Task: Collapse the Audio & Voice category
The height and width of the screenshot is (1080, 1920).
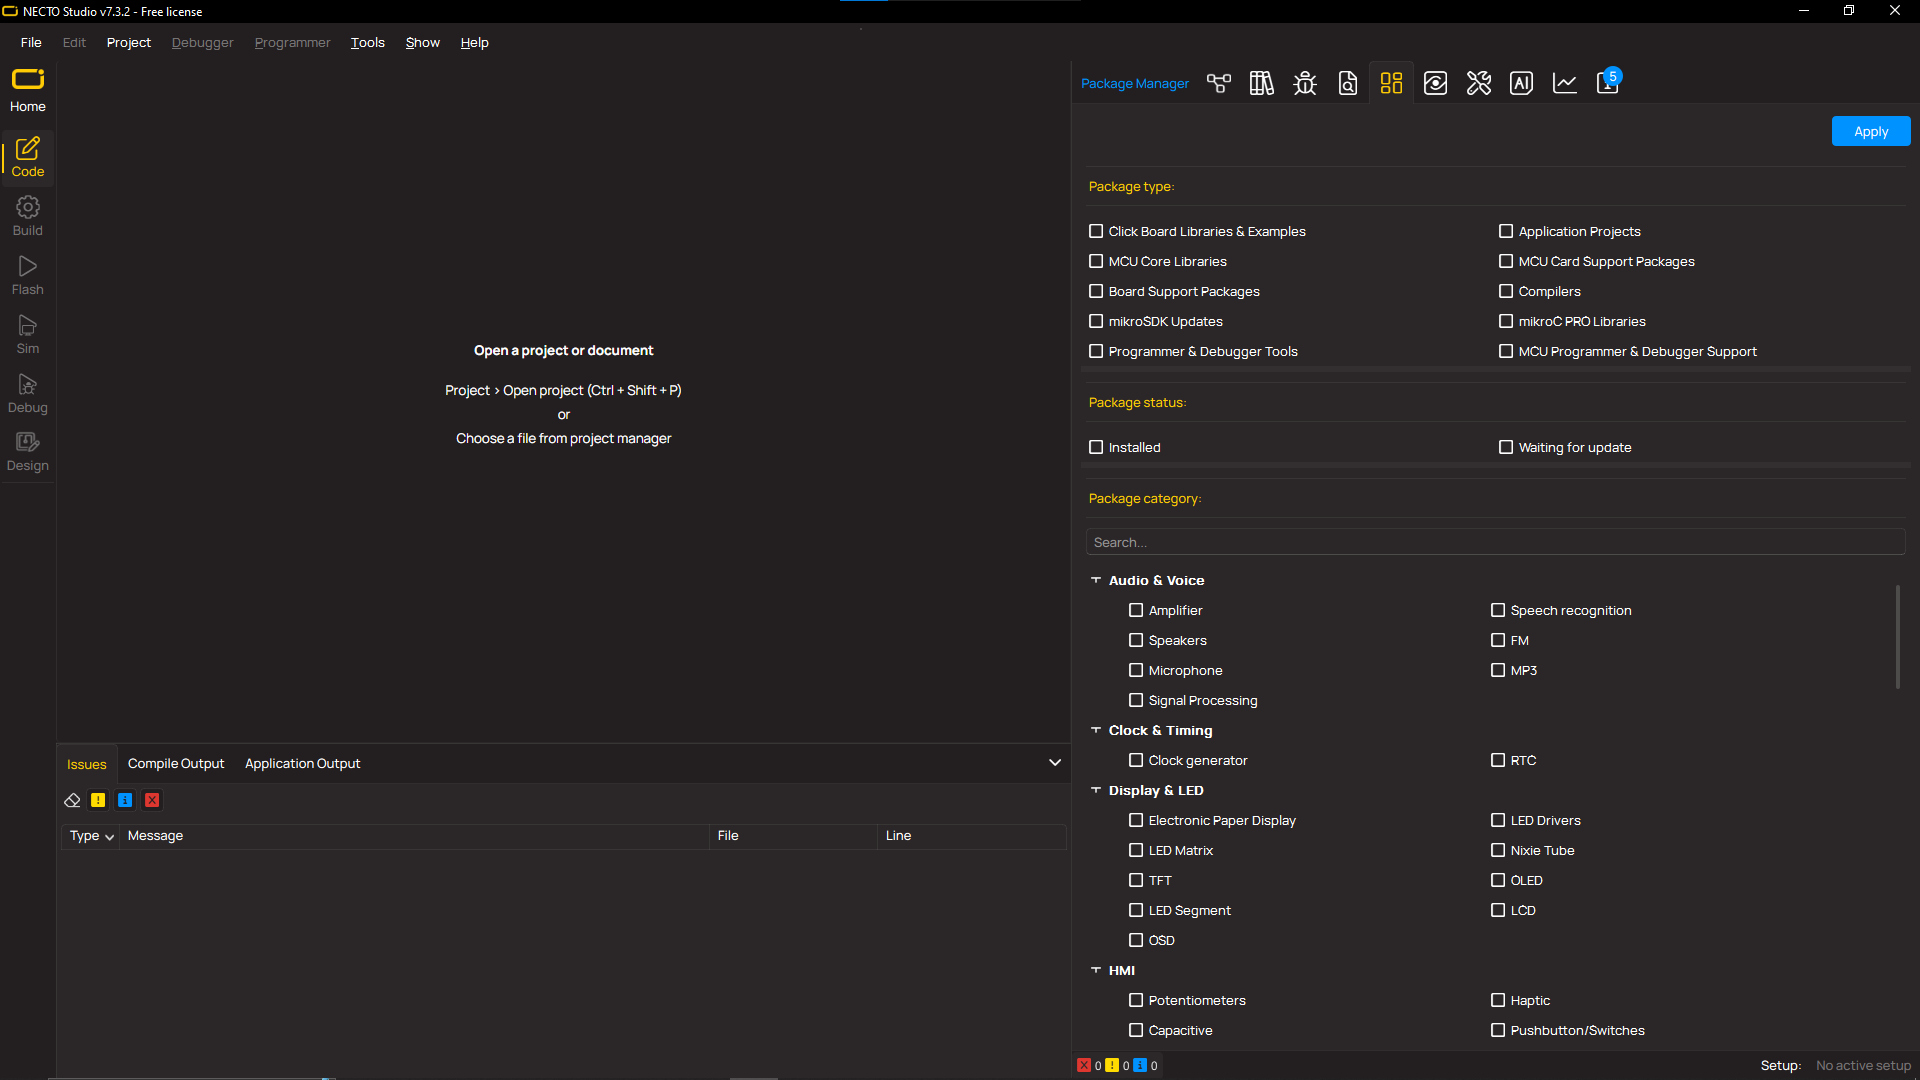Action: coord(1096,580)
